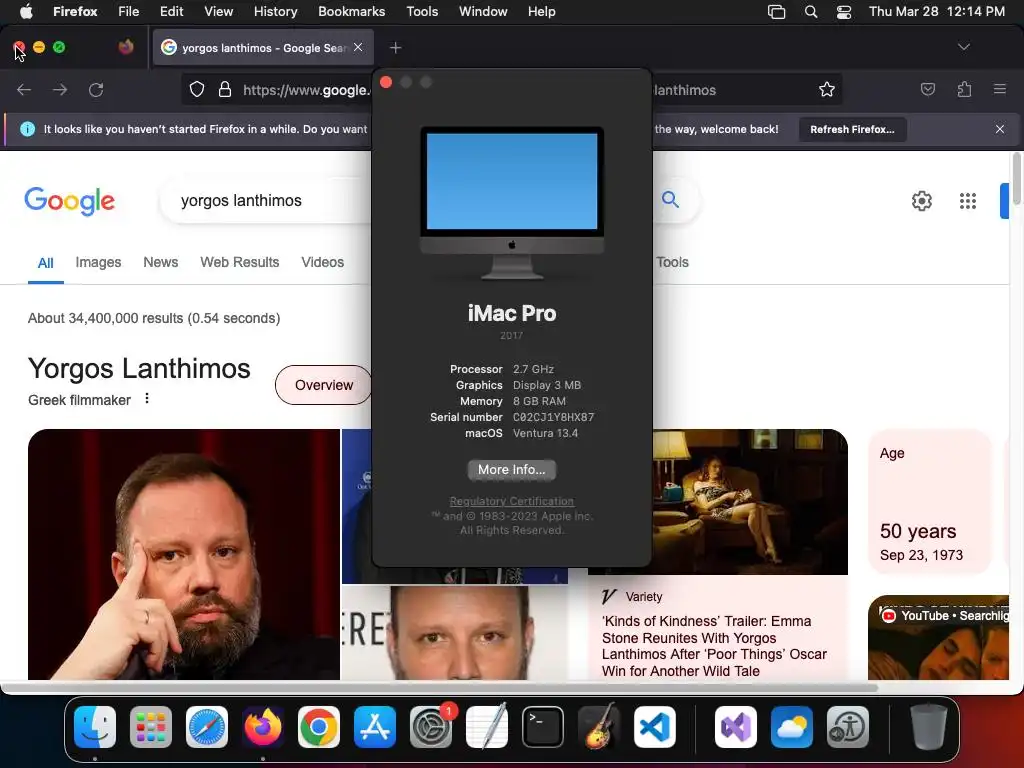Image resolution: width=1024 pixels, height=768 pixels.
Task: Open the Firefox application menu
Action: click(x=75, y=11)
